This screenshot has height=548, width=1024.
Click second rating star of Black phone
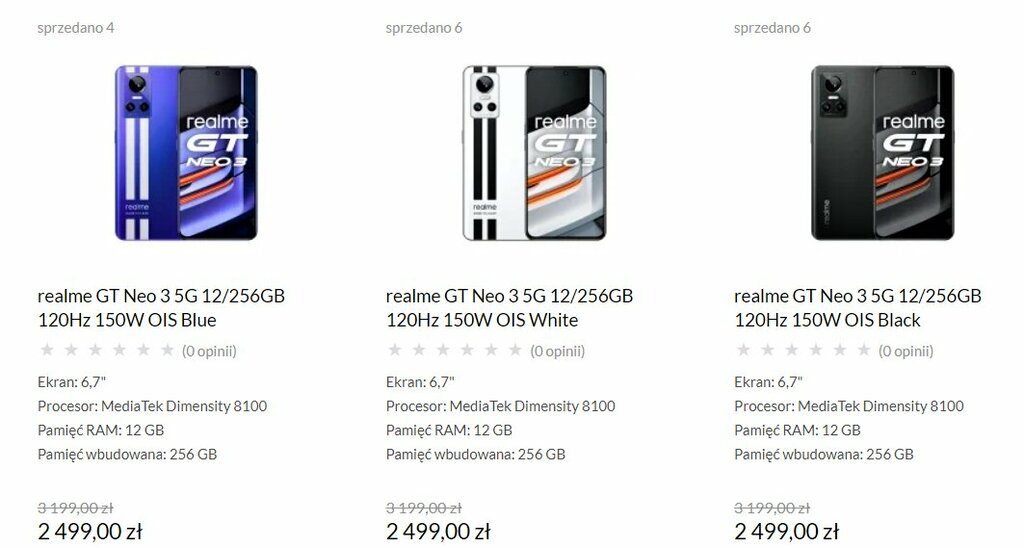pyautogui.click(x=767, y=350)
